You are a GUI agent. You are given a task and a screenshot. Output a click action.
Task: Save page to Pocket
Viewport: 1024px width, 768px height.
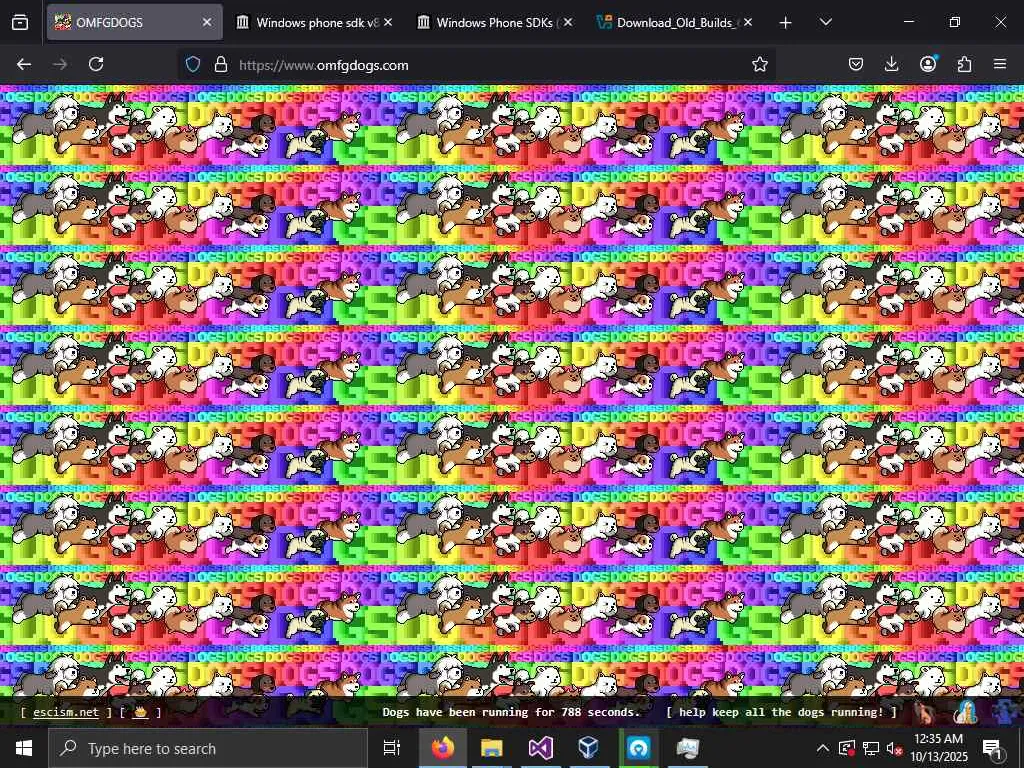point(856,64)
